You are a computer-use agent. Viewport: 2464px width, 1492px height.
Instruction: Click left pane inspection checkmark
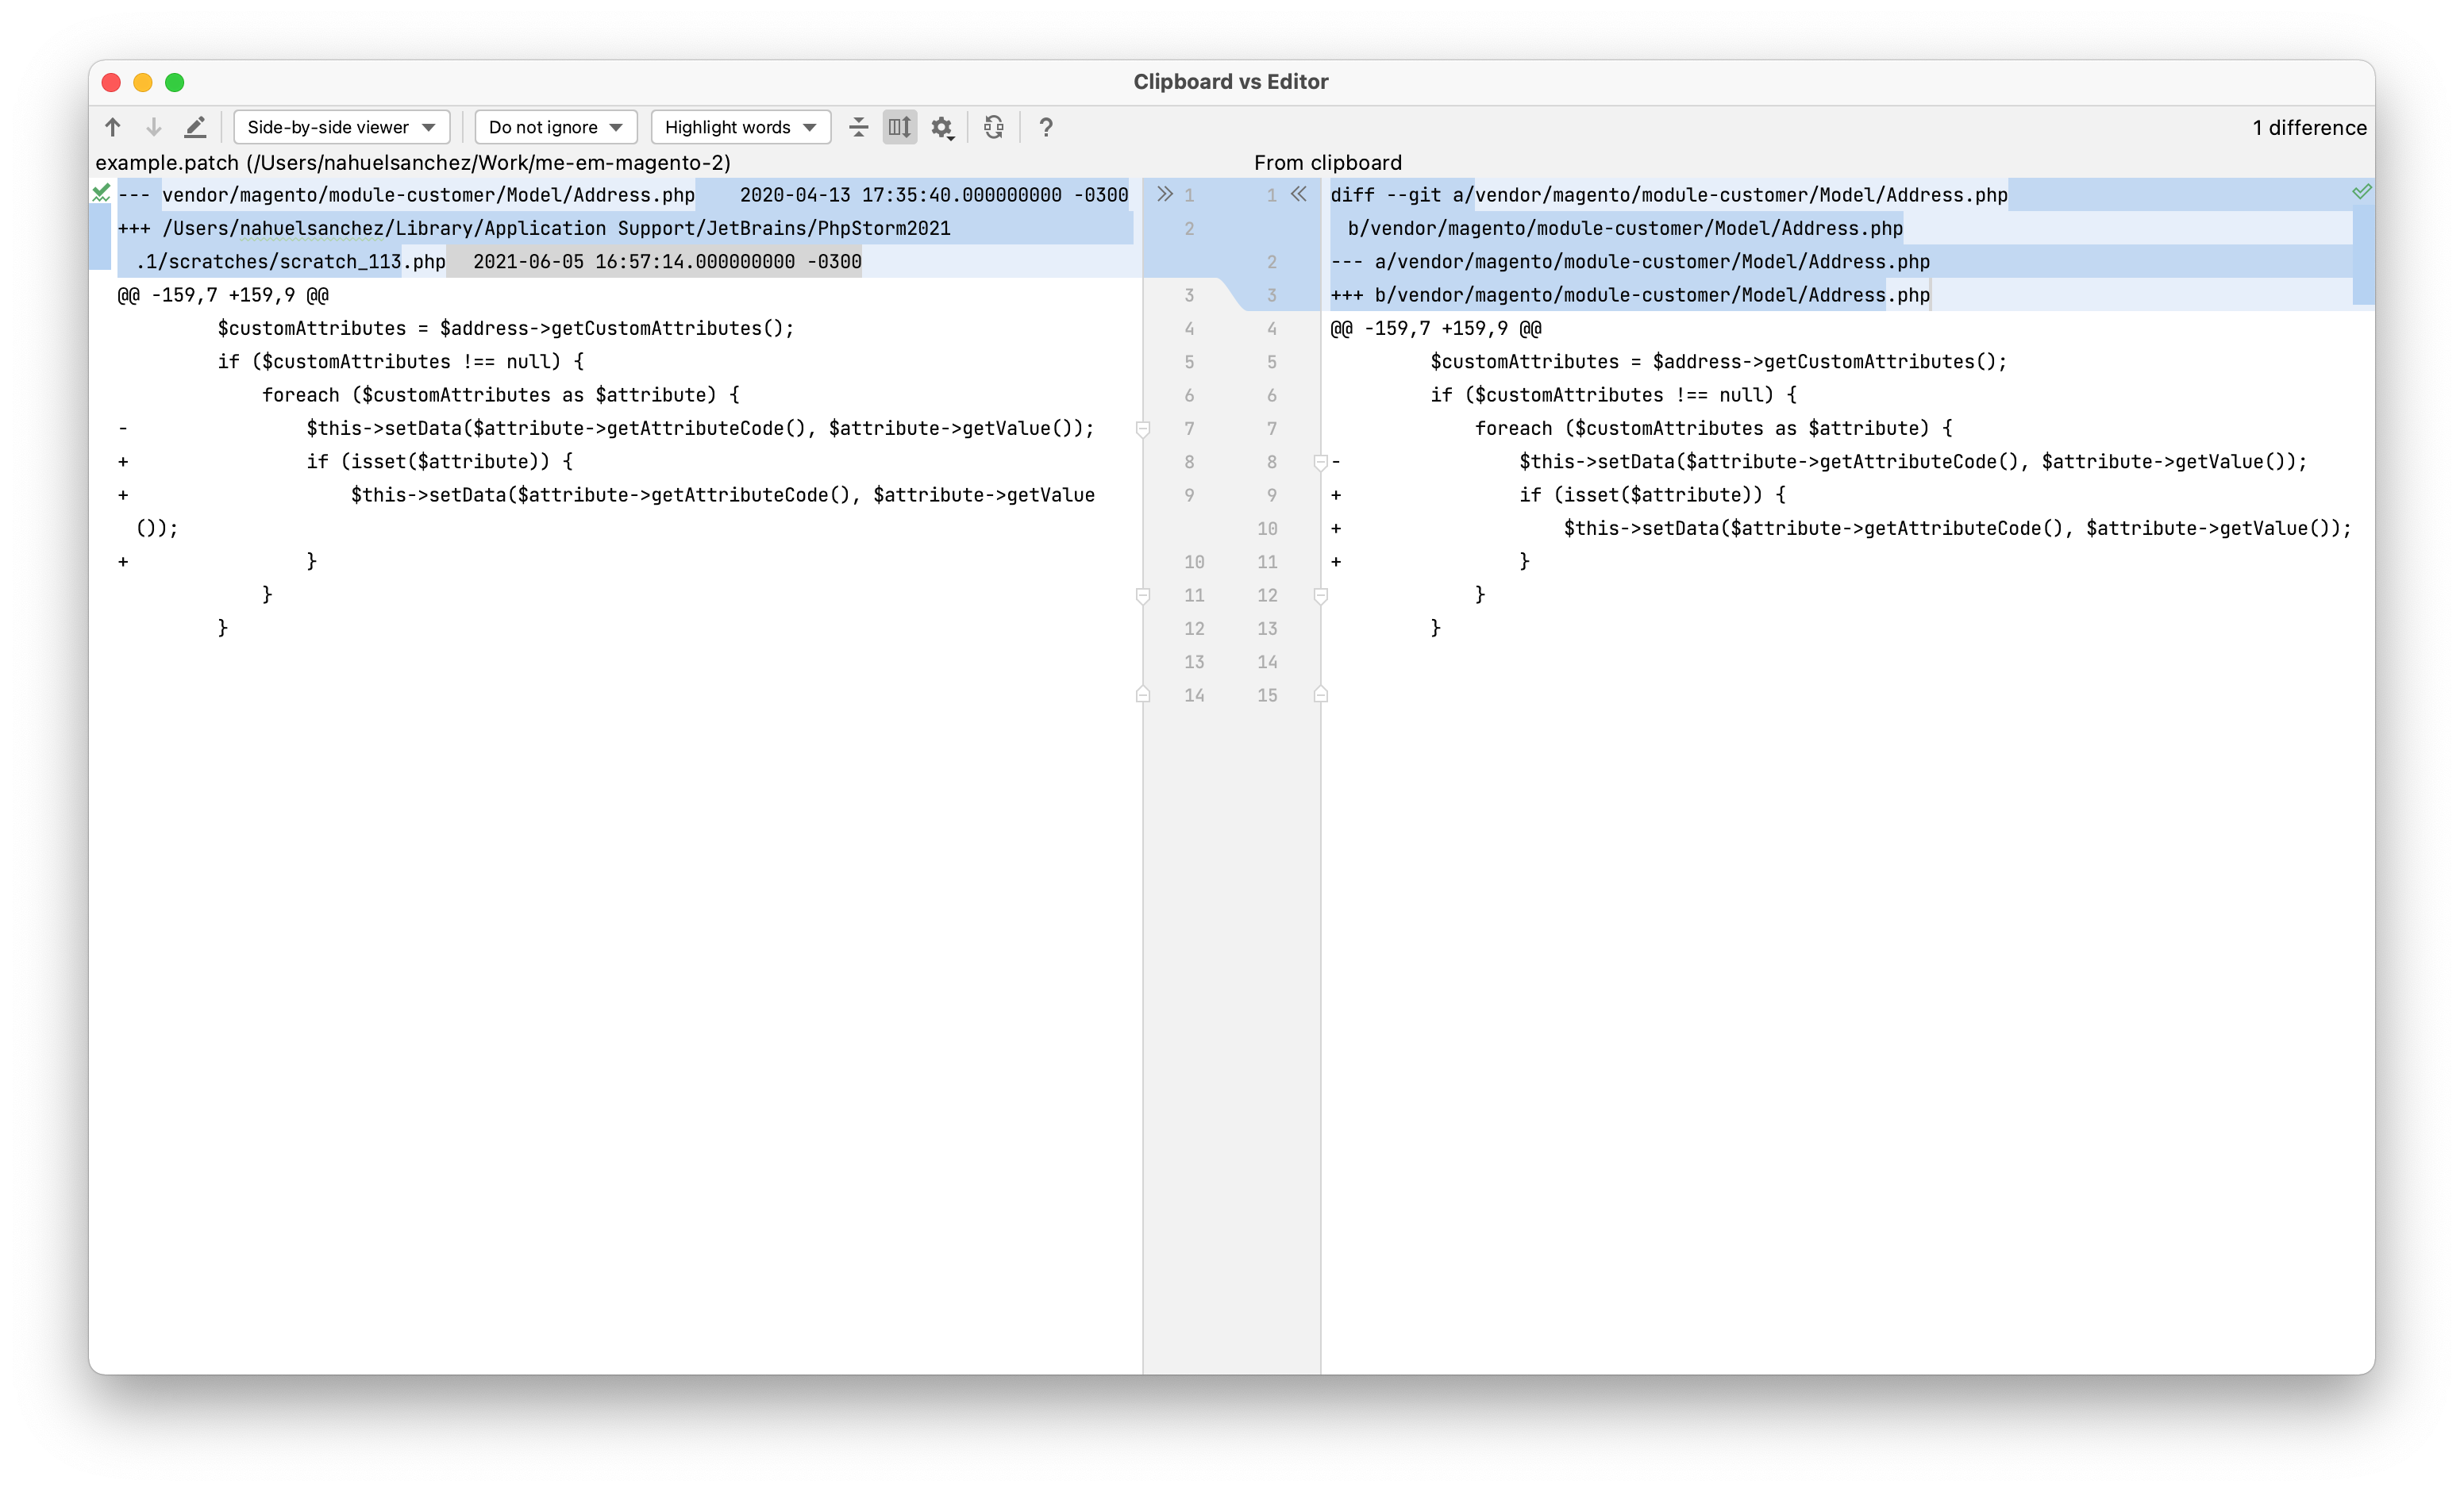101,192
